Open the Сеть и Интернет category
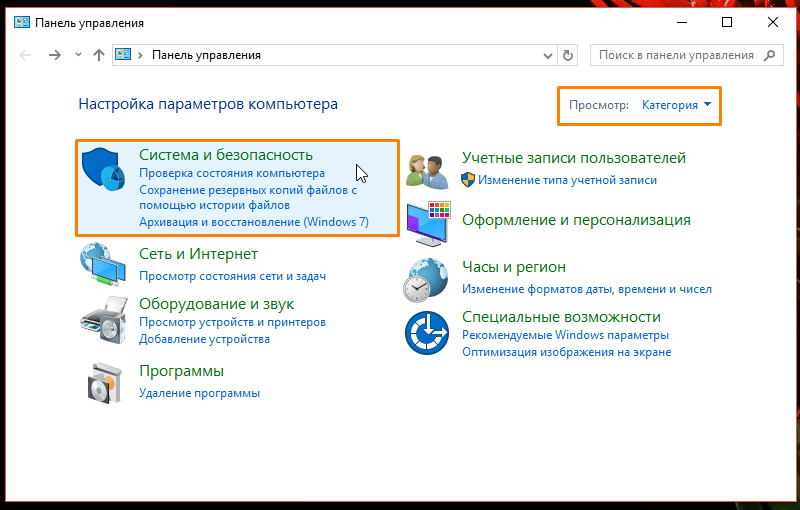Viewport: 800px width, 510px height. [198, 253]
